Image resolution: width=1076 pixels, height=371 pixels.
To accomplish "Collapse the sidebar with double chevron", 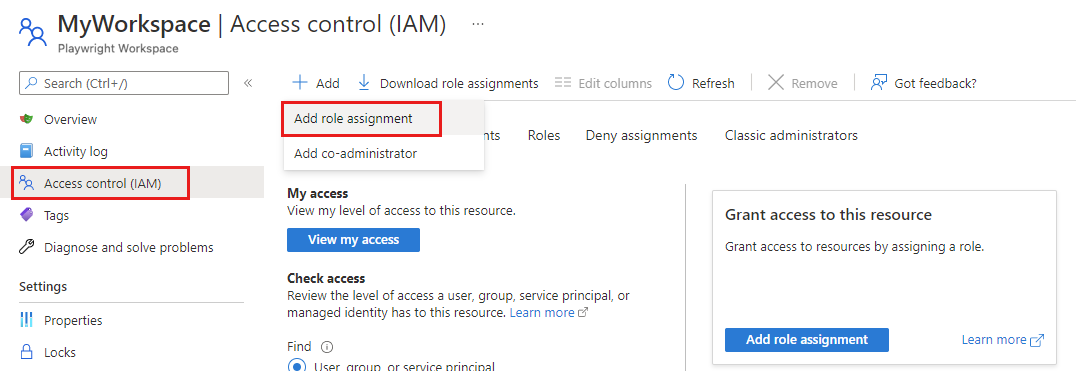I will pos(248,83).
